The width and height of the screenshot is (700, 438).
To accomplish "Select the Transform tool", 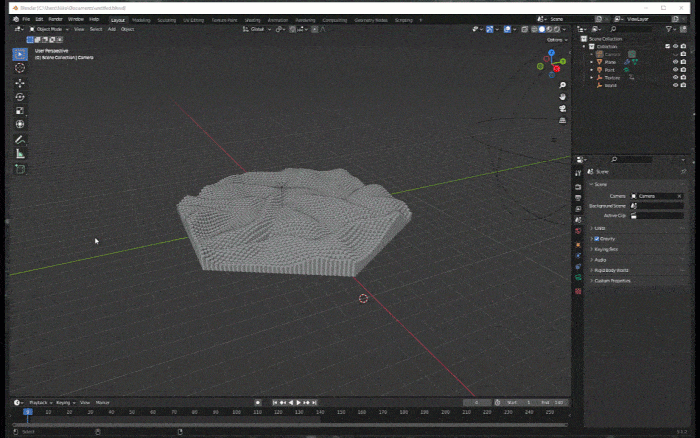I will [20, 125].
